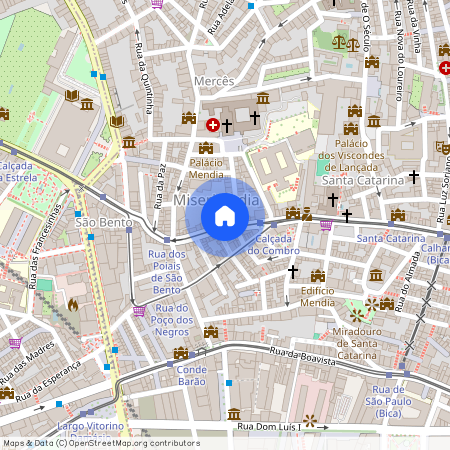Select the Mercês neighbourhood label
The width and height of the screenshot is (450, 450).
coord(214,81)
